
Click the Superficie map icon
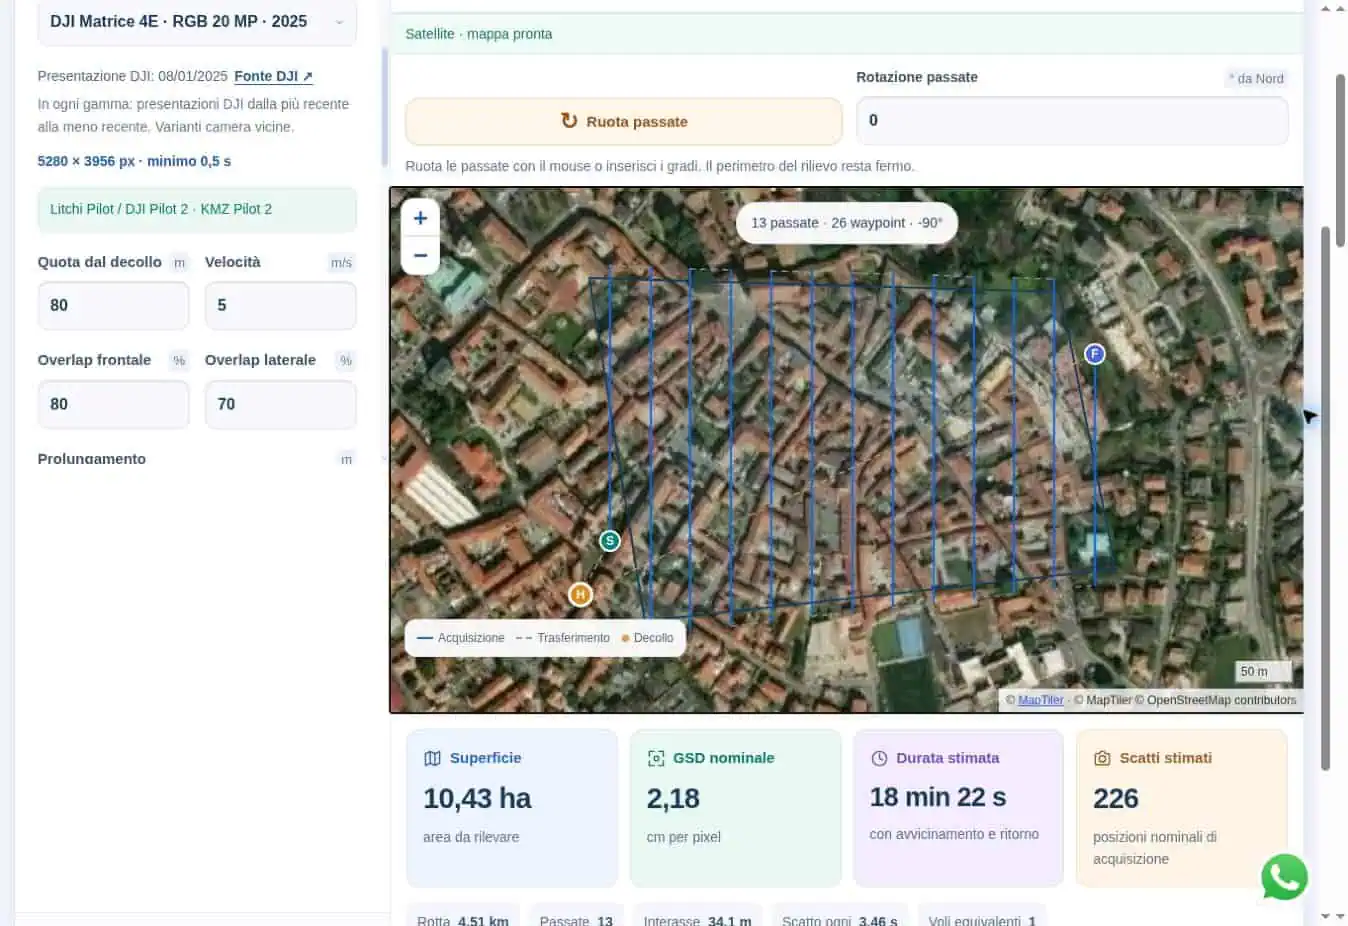pos(432,759)
